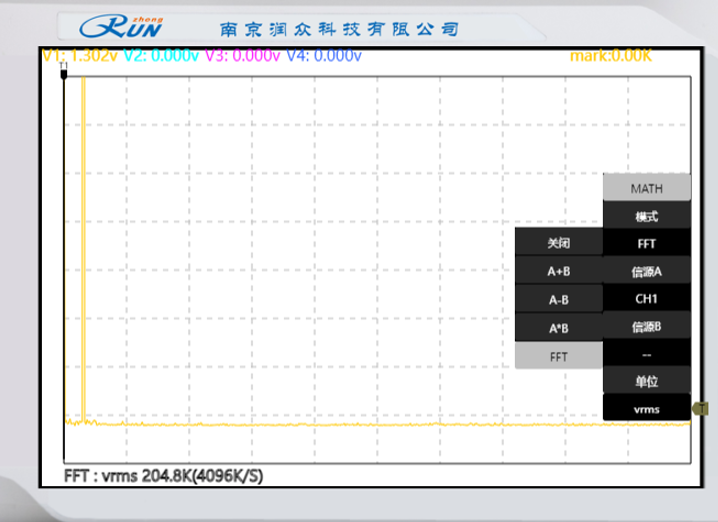The width and height of the screenshot is (718, 522).
Task: Select the cyan V2 channel voltage readout
Action: pos(161,56)
